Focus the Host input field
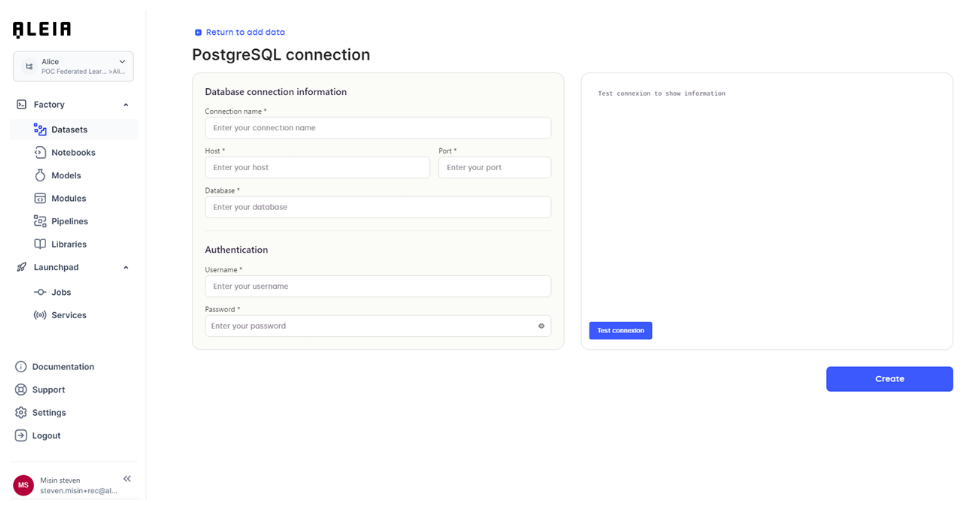 (317, 167)
